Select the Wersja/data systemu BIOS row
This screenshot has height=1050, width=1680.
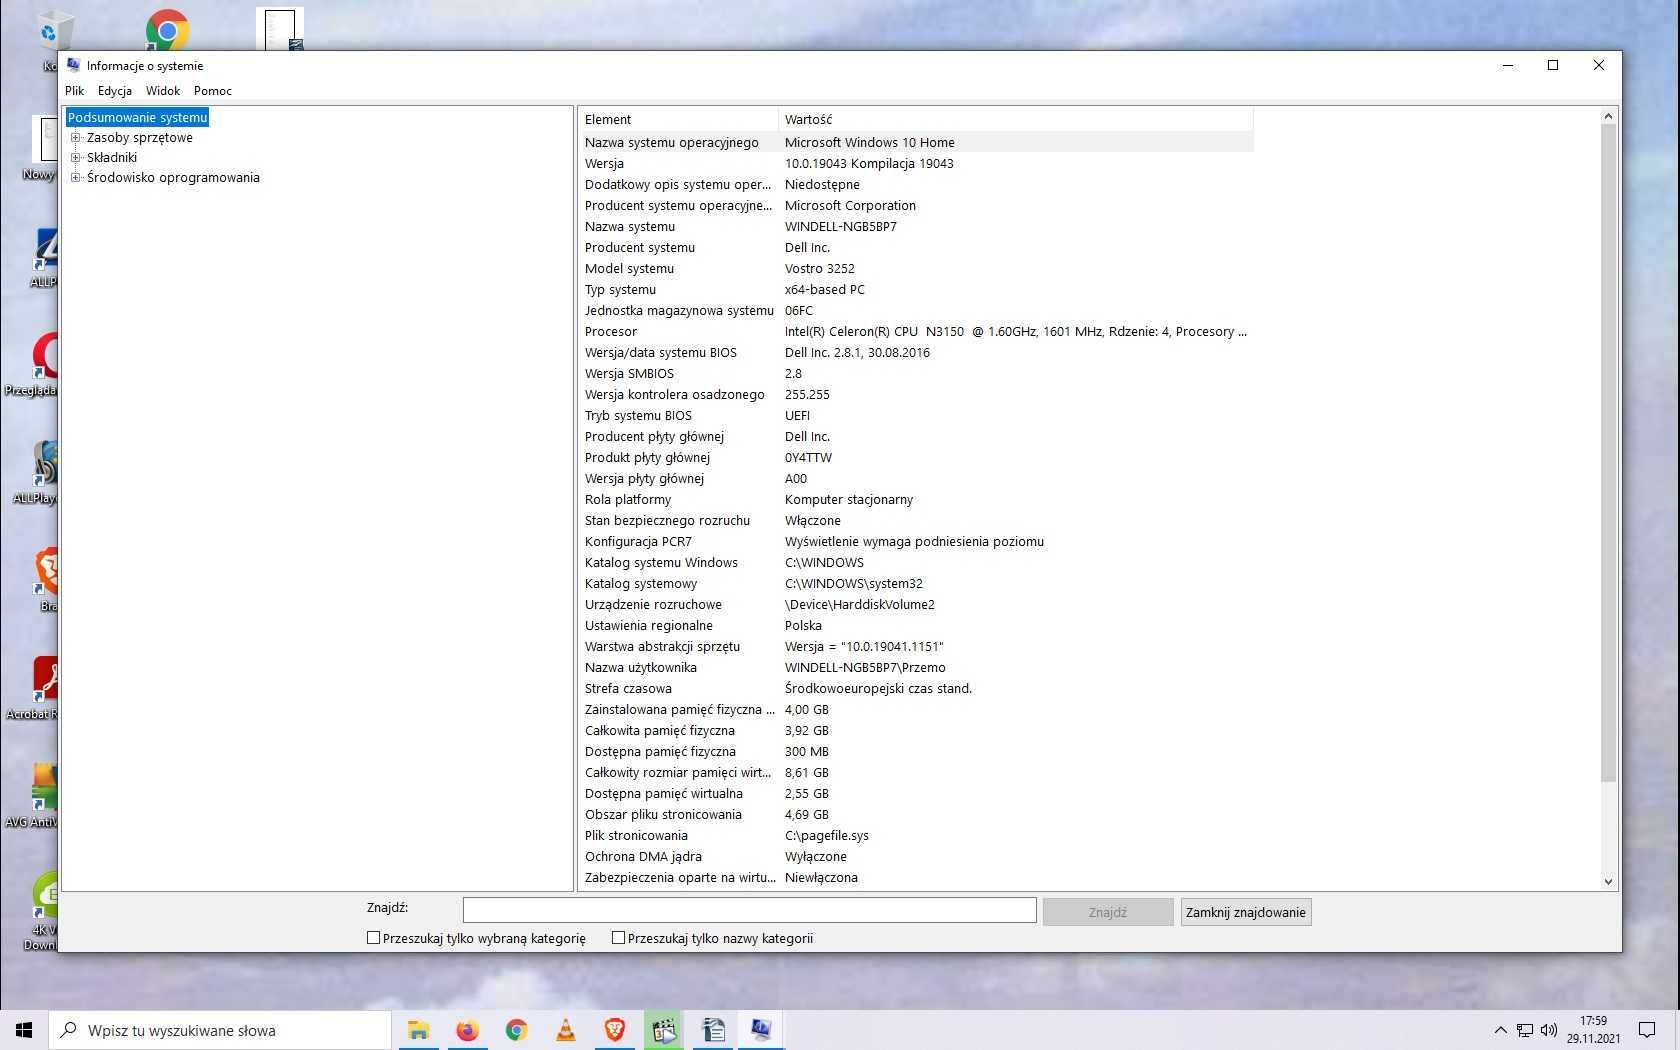point(916,353)
